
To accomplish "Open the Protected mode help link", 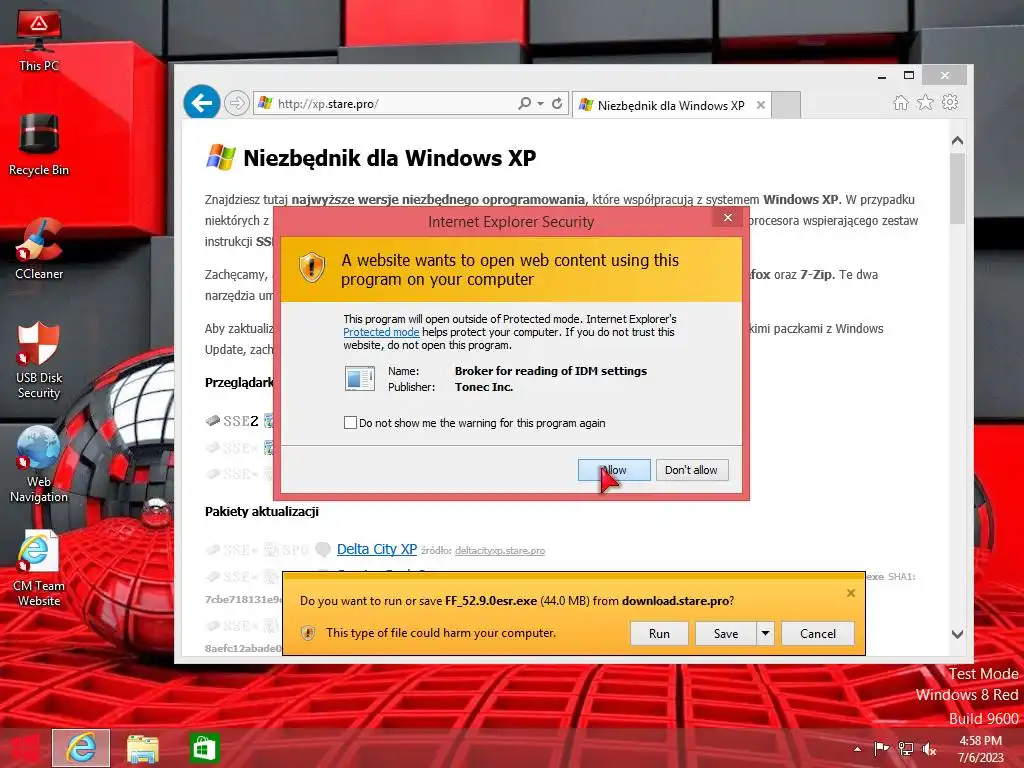I will point(381,332).
